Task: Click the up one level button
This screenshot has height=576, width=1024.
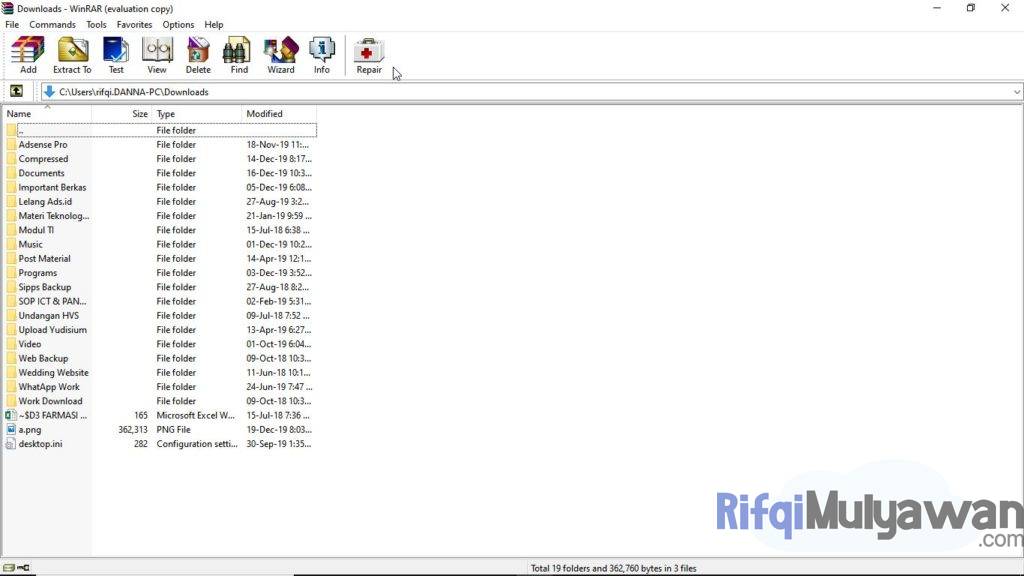Action: pos(16,92)
